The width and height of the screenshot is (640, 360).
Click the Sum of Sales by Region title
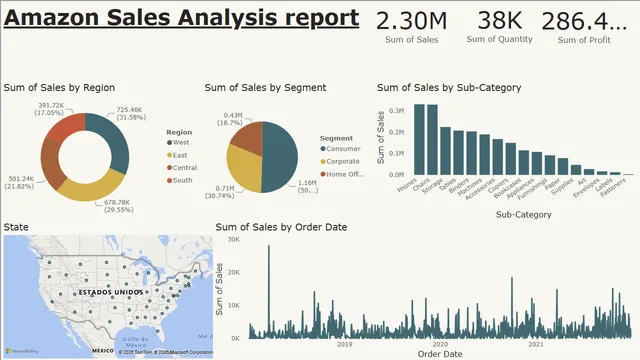click(x=59, y=88)
